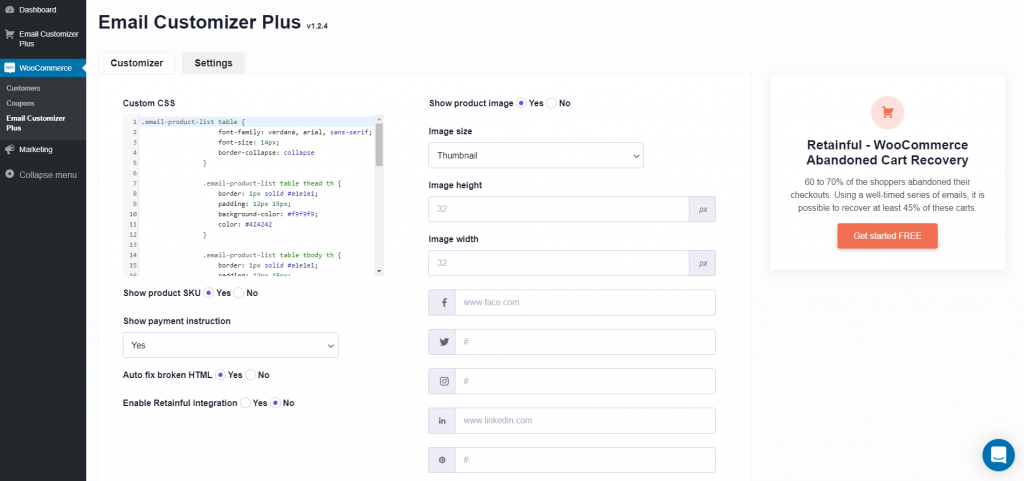This screenshot has width=1024, height=481.
Task: Click the CSS editor scroll-down arrow
Action: (x=379, y=271)
